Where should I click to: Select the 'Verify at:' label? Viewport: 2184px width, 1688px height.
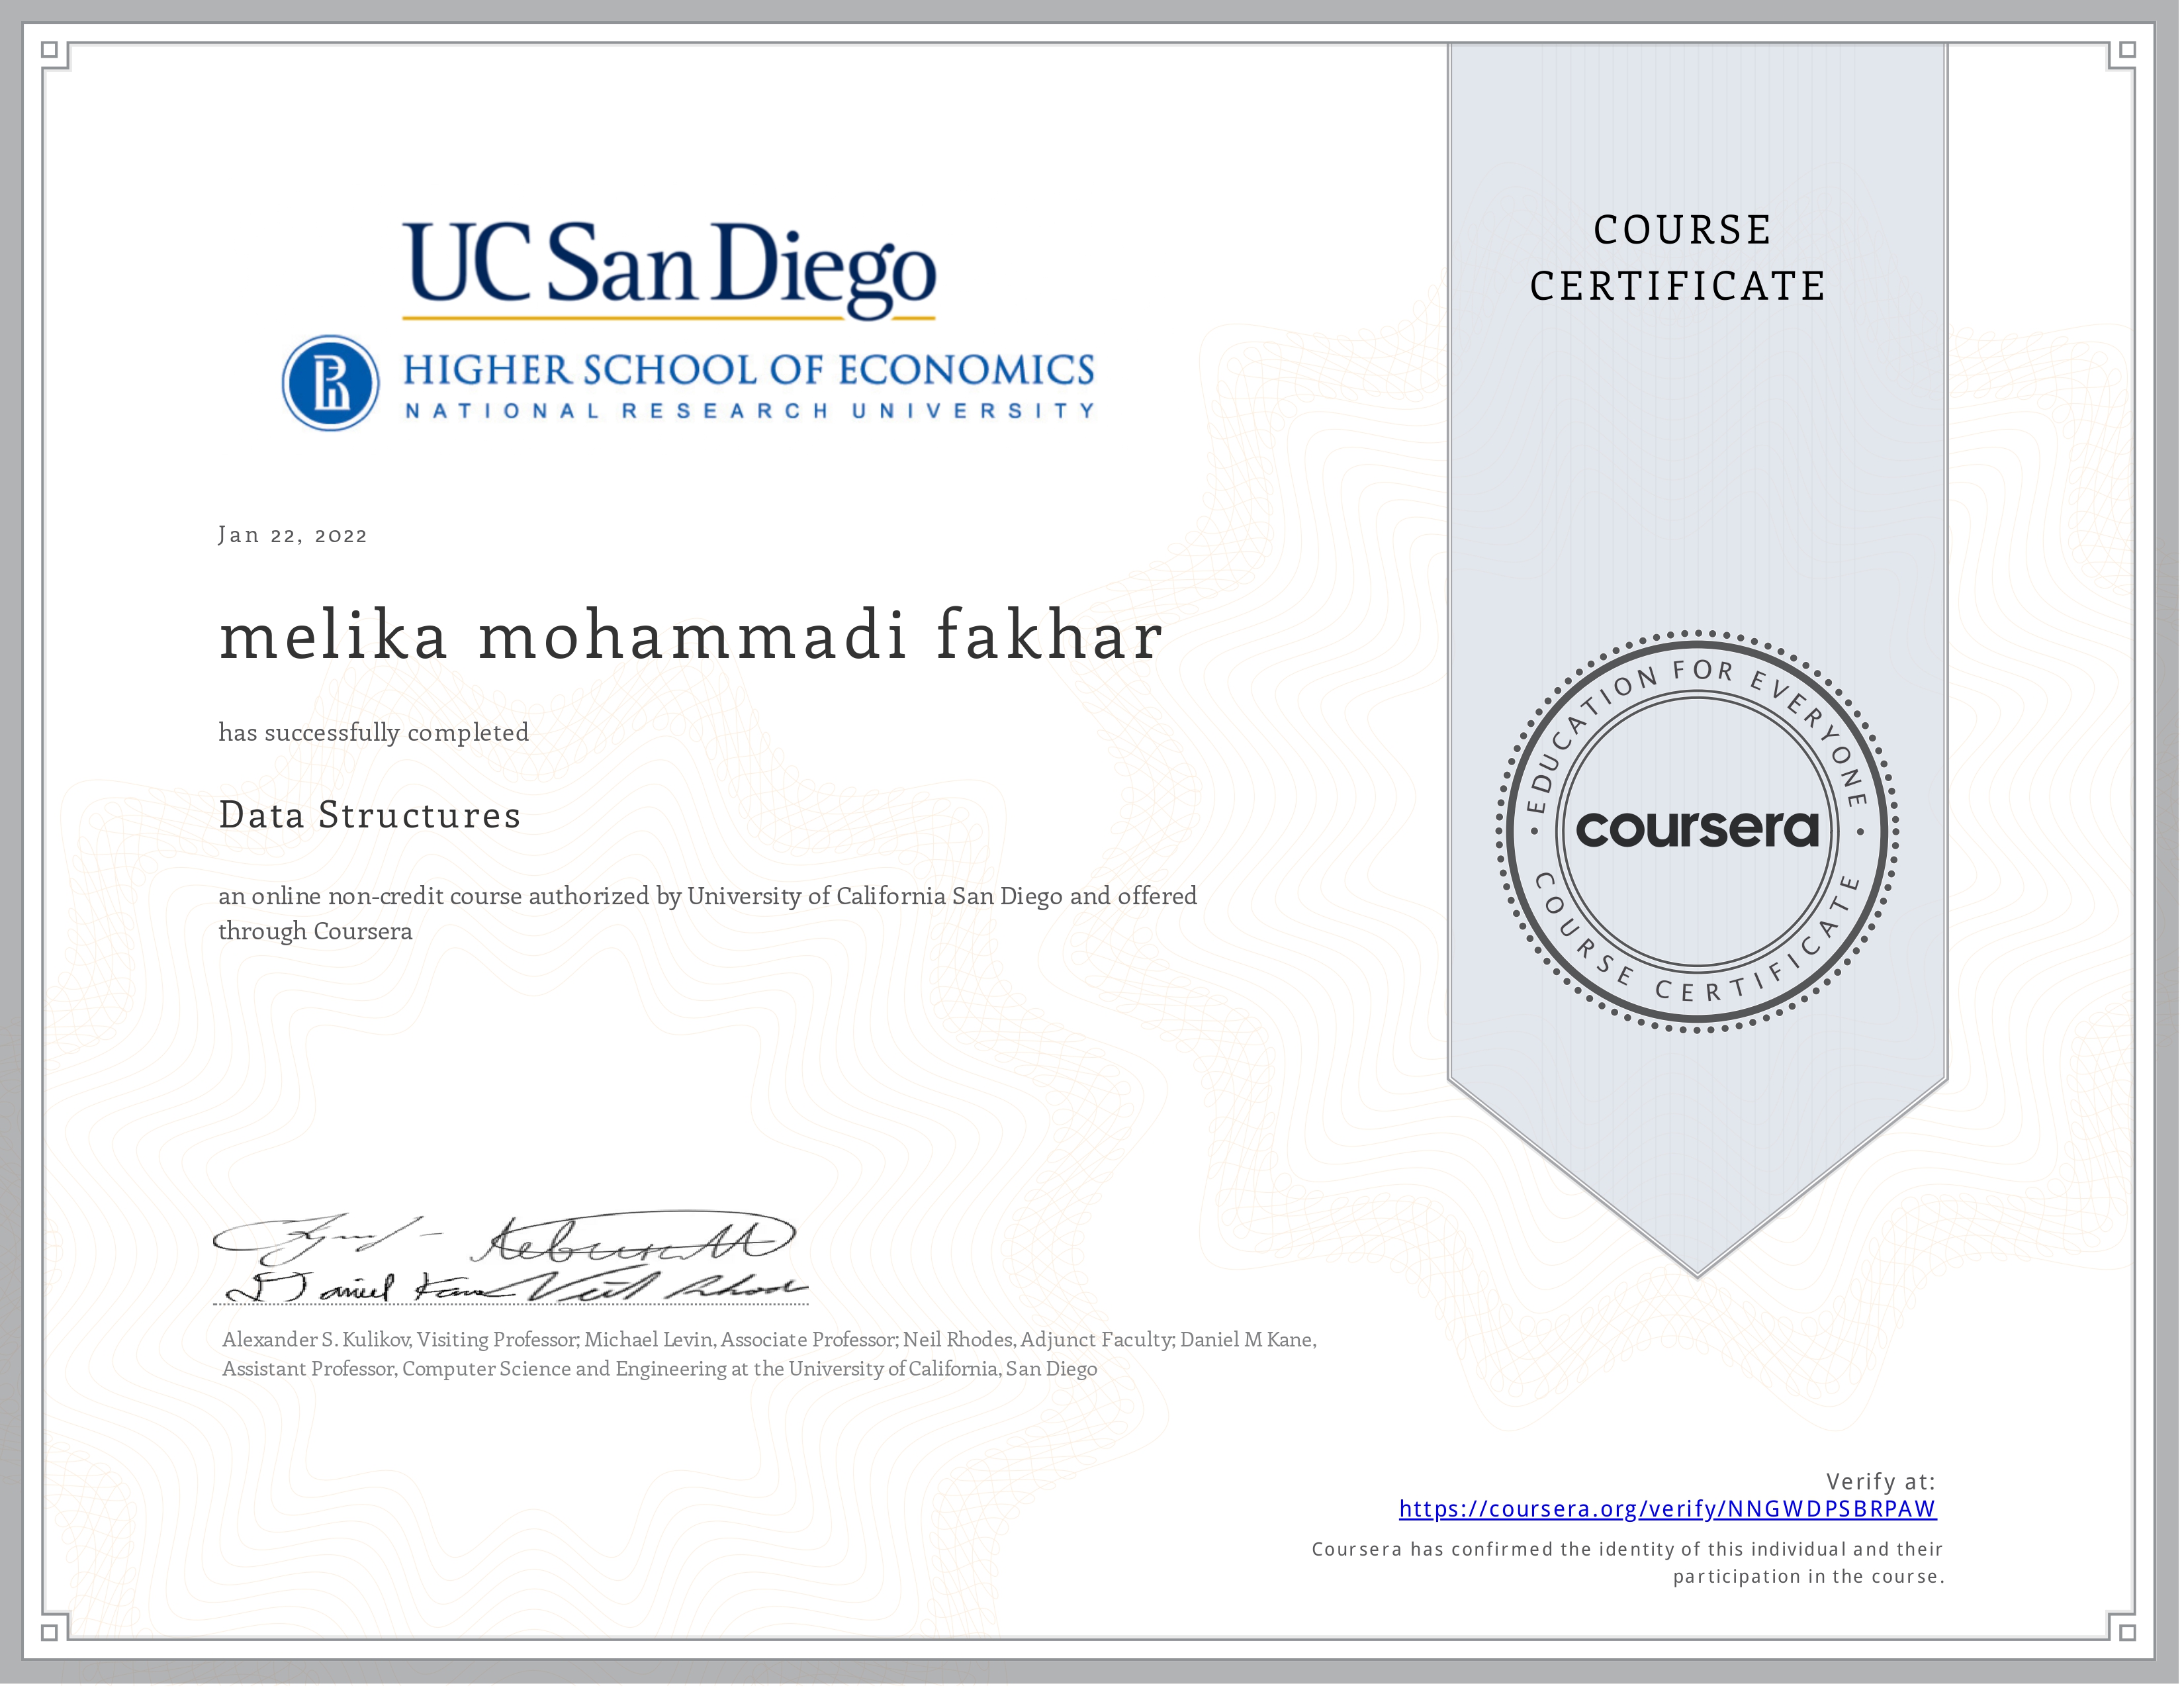1881,1482
